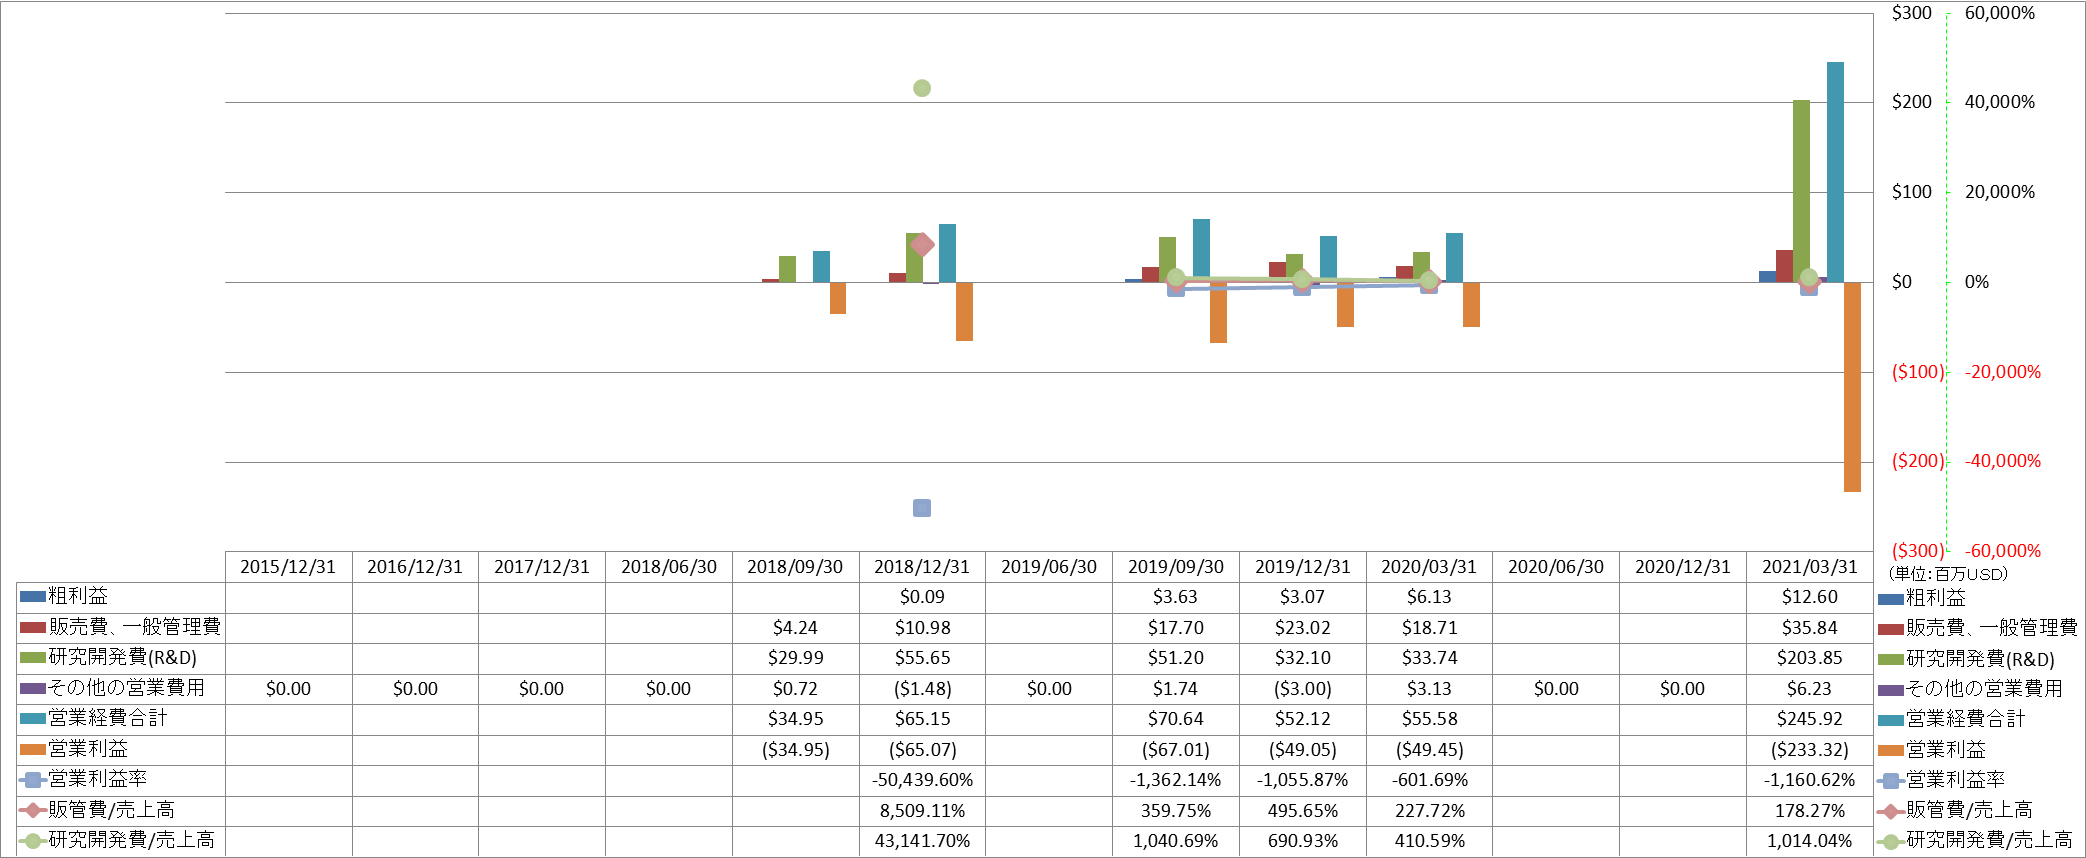This screenshot has width=2086, height=858.
Task: Click the 178.27% SG&A ratio cell
Action: 1810,811
